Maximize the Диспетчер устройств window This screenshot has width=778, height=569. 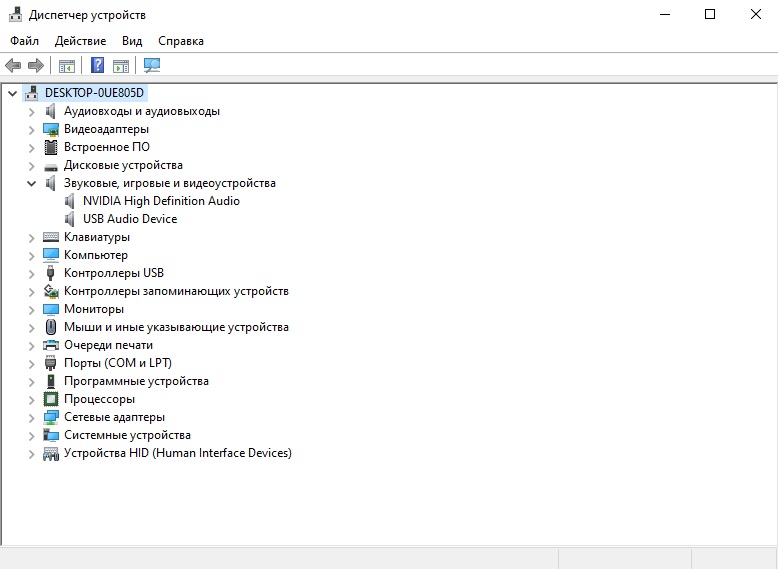point(710,14)
